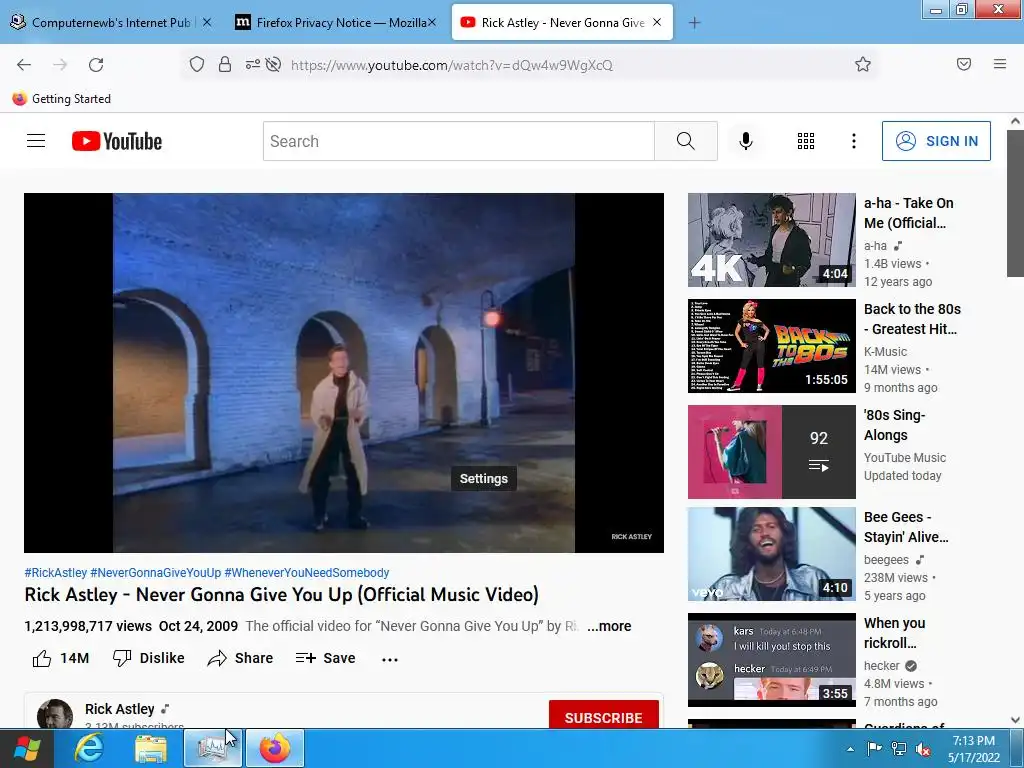The width and height of the screenshot is (1024, 768).
Task: Go back with the browser back arrow
Action: click(24, 65)
